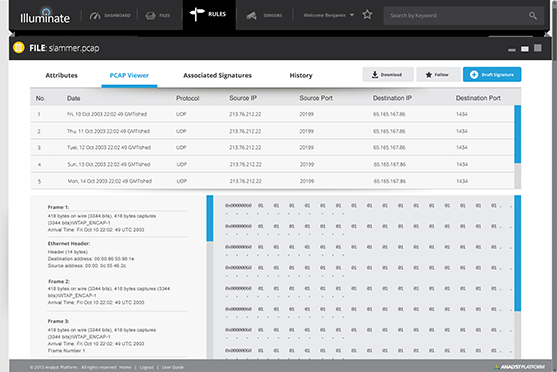The image size is (557, 372).
Task: Click destination IP 65.165.167.86 in row 2
Action: 389,131
